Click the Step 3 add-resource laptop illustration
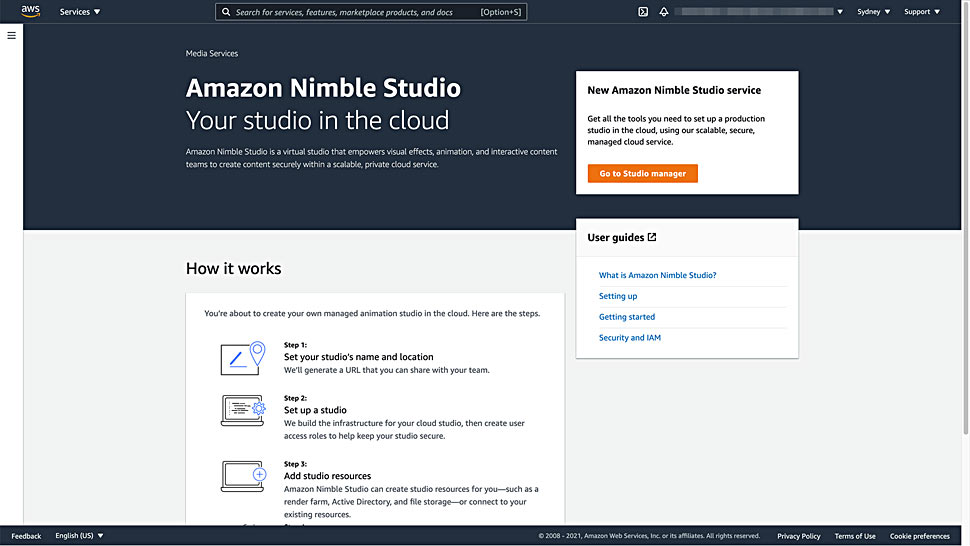The image size is (970, 546). coord(243,476)
